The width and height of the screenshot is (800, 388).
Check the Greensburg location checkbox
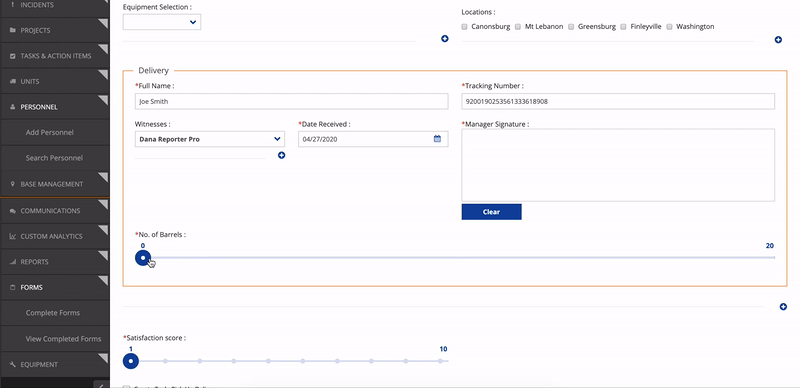pos(571,27)
